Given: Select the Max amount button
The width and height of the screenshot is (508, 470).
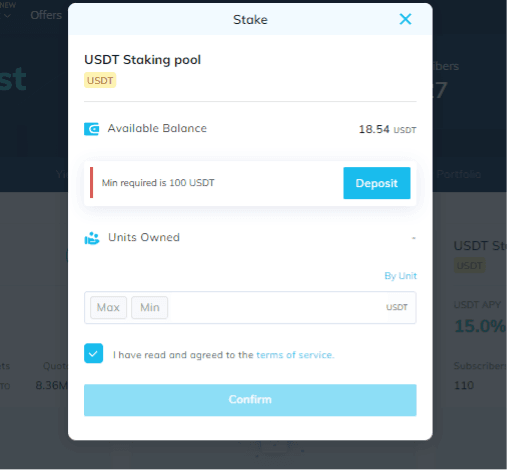Looking at the screenshot, I should (108, 307).
